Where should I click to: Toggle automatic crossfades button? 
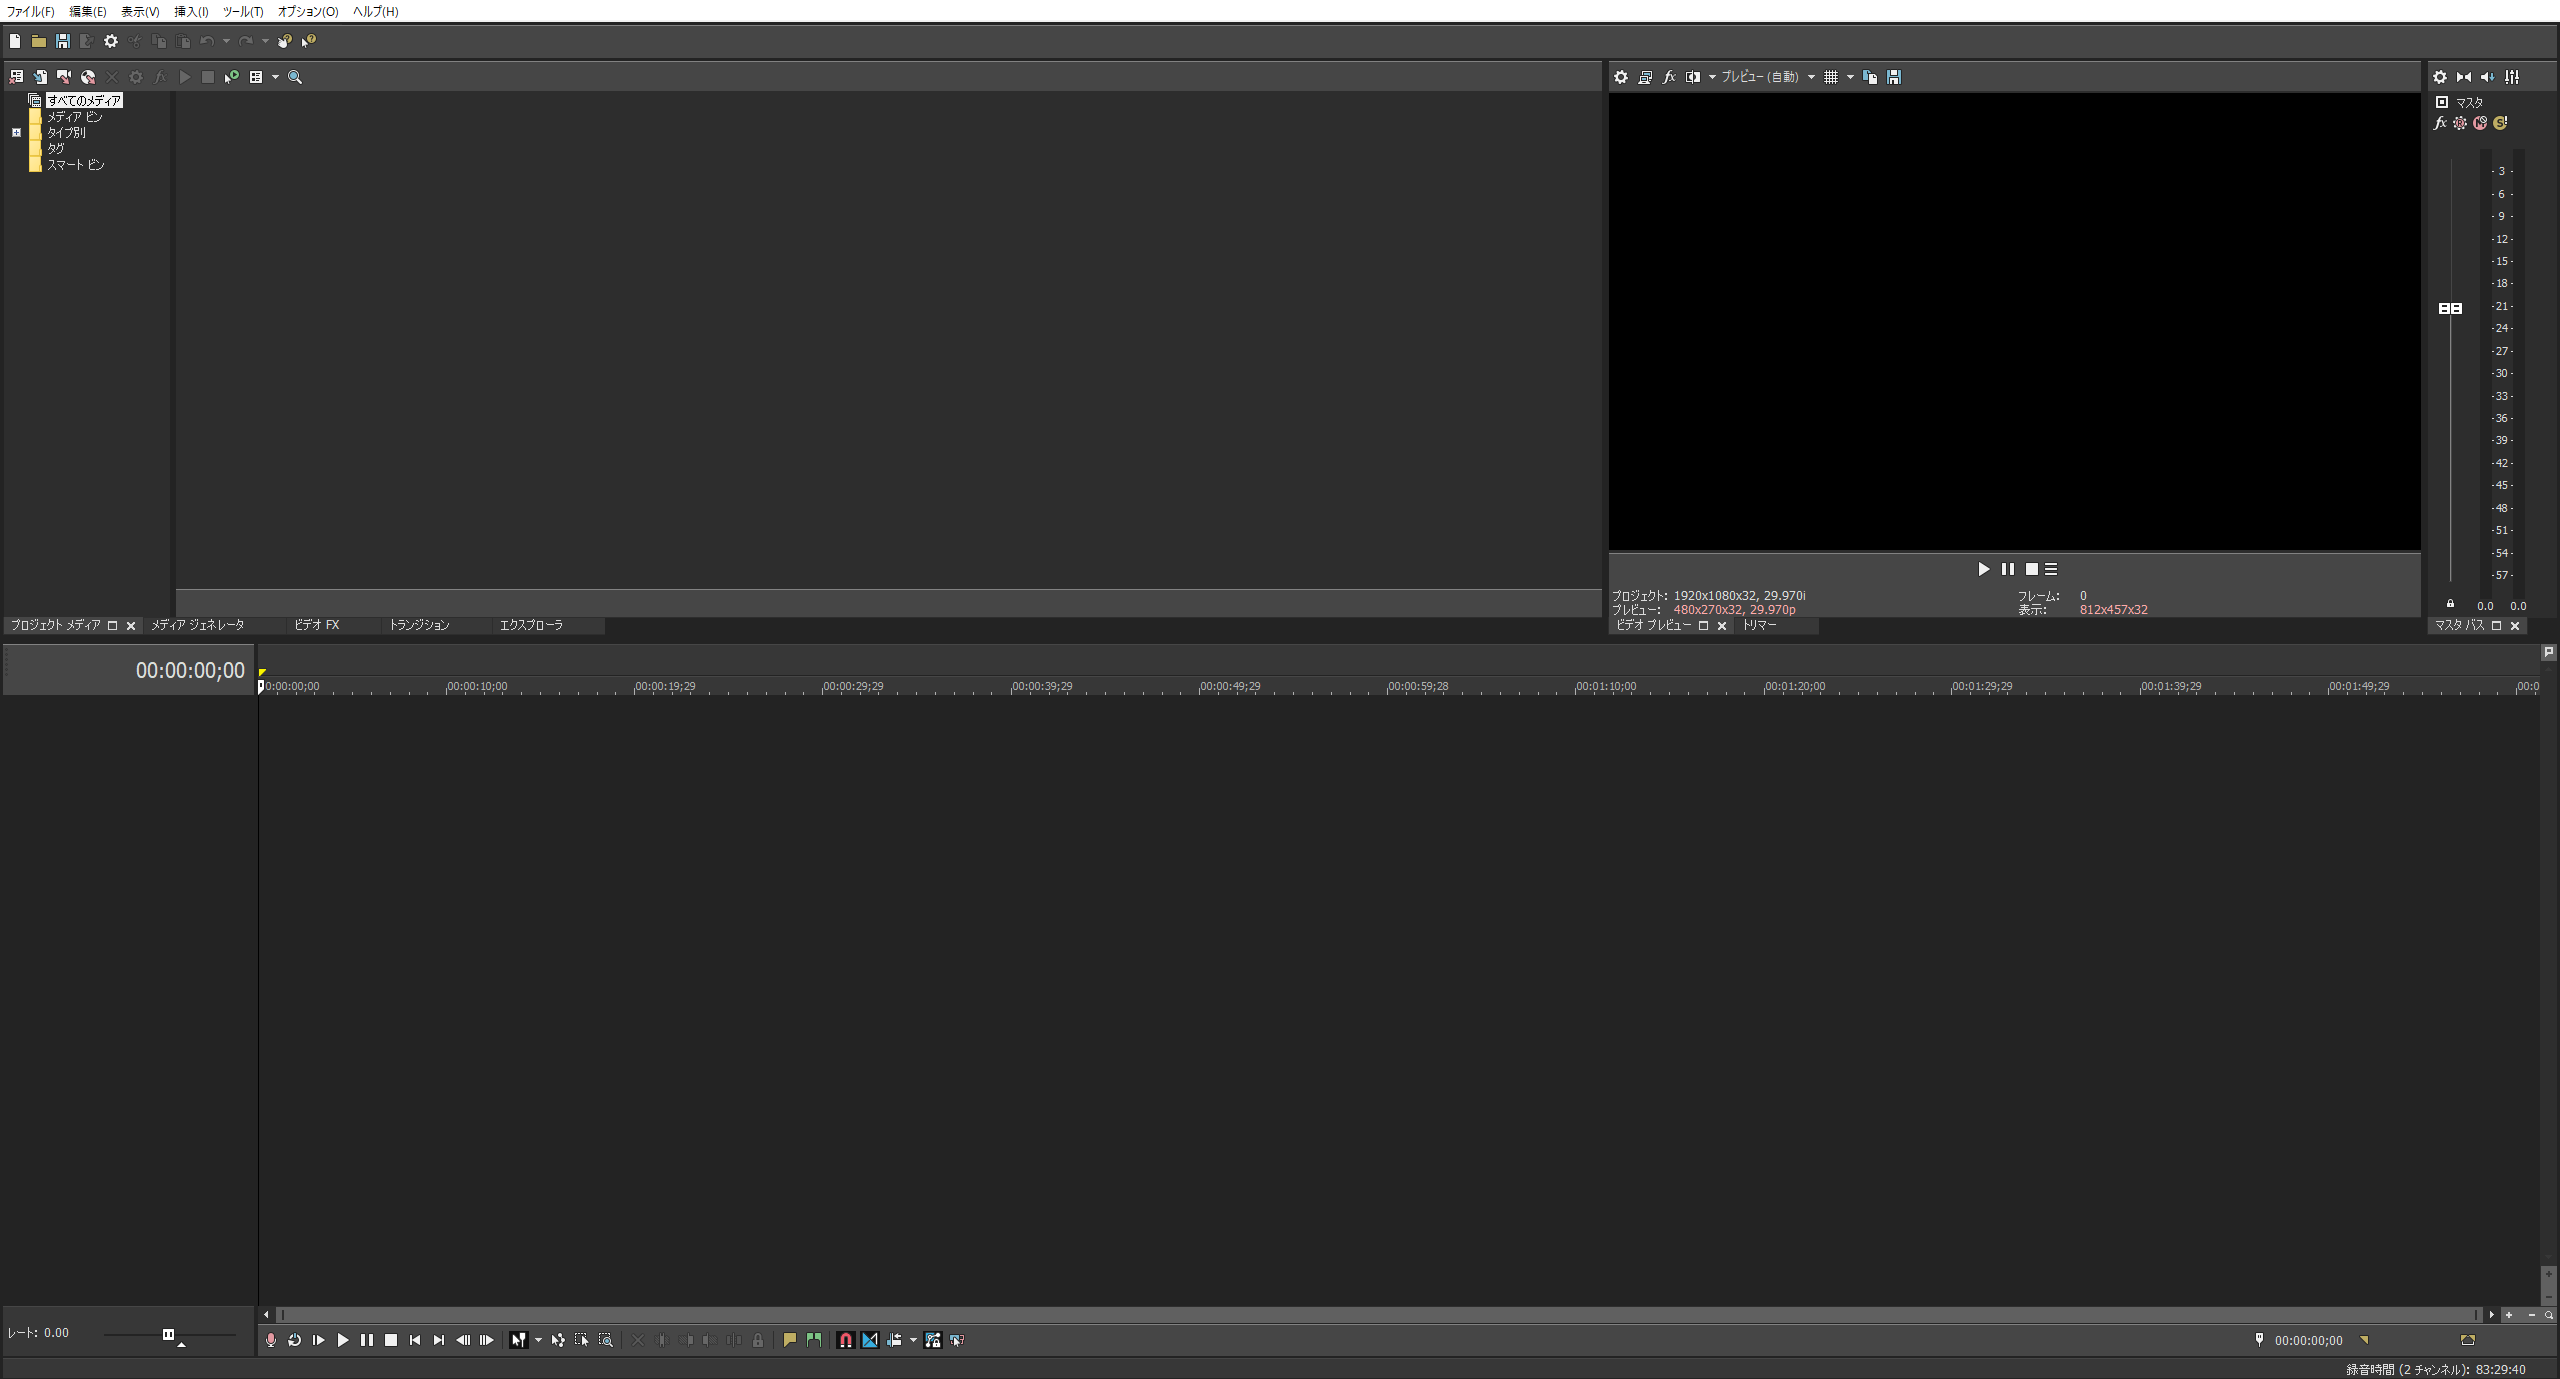[x=870, y=1340]
